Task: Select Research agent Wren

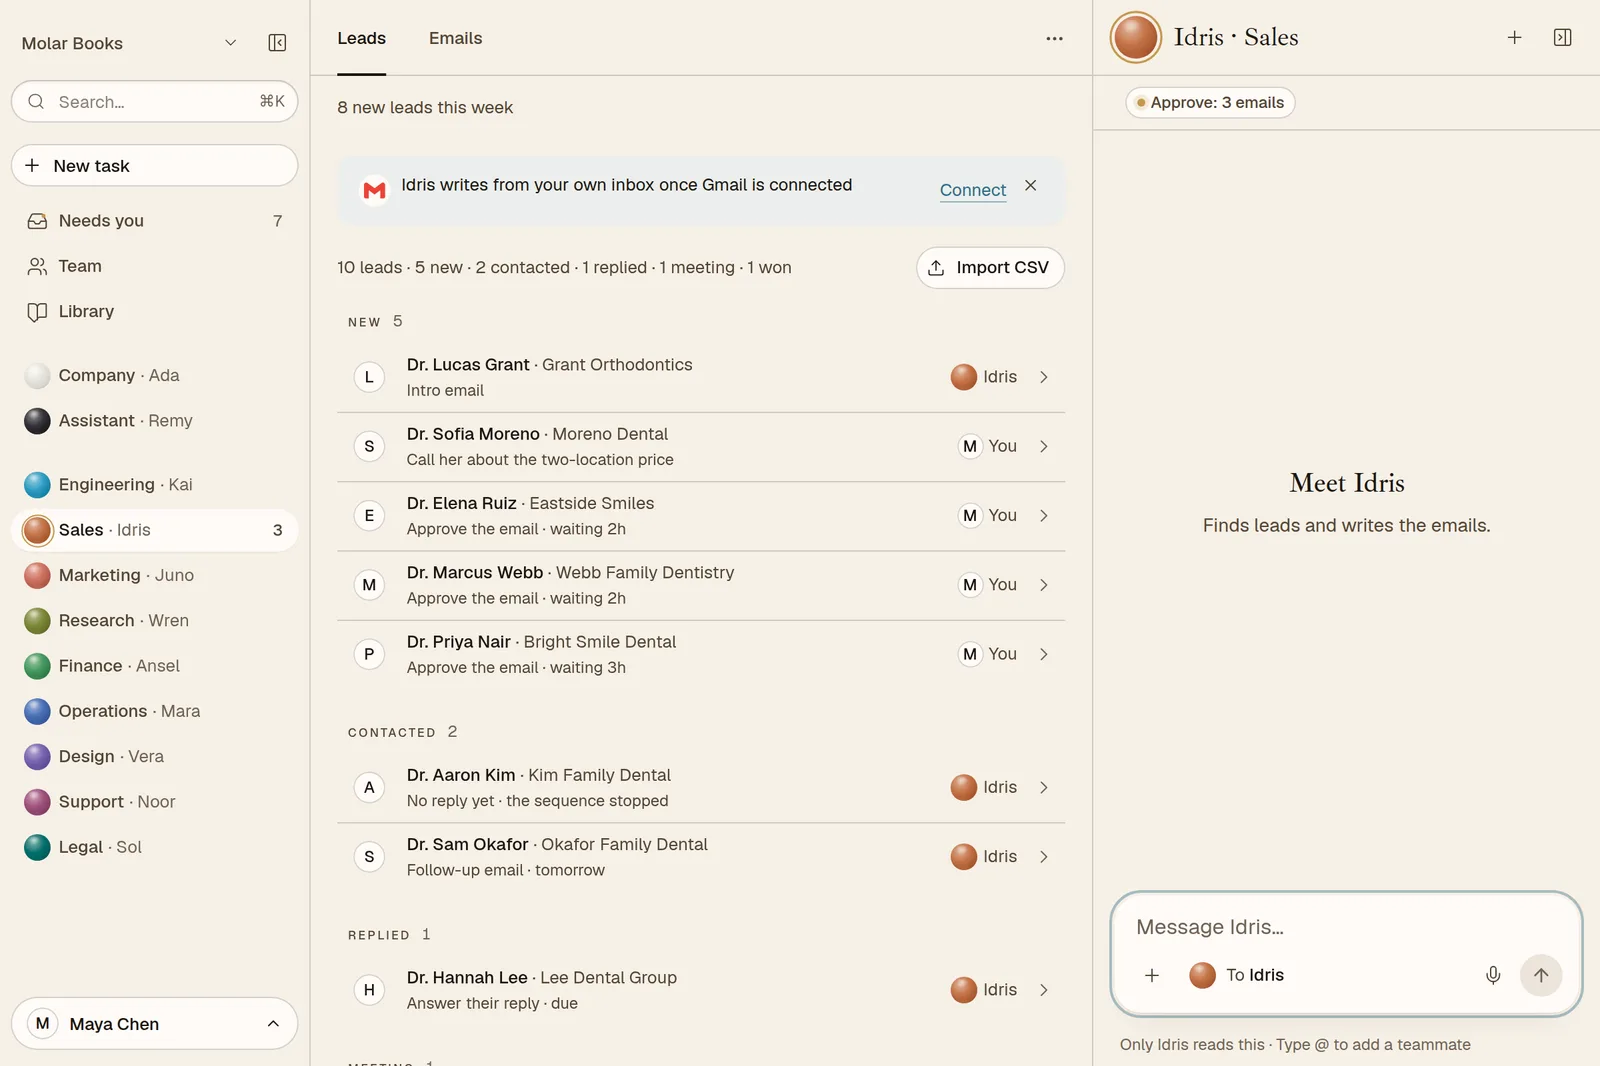Action: 155,620
